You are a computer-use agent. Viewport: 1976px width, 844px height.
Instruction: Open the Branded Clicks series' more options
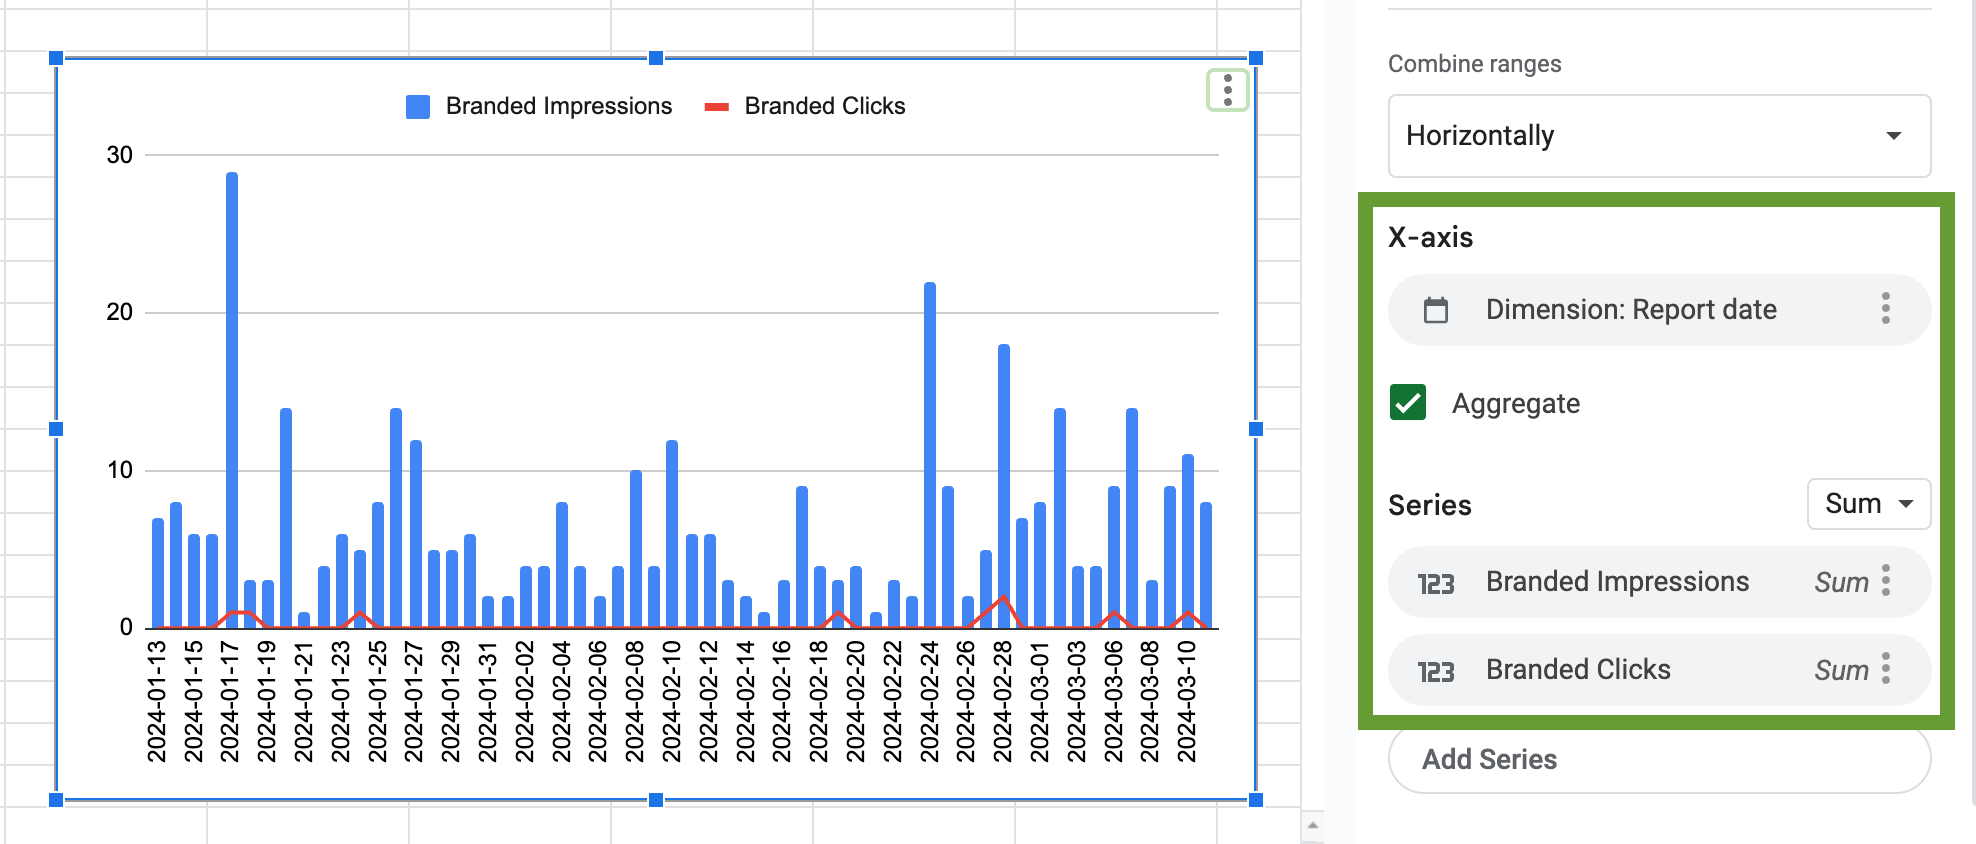point(1886,669)
